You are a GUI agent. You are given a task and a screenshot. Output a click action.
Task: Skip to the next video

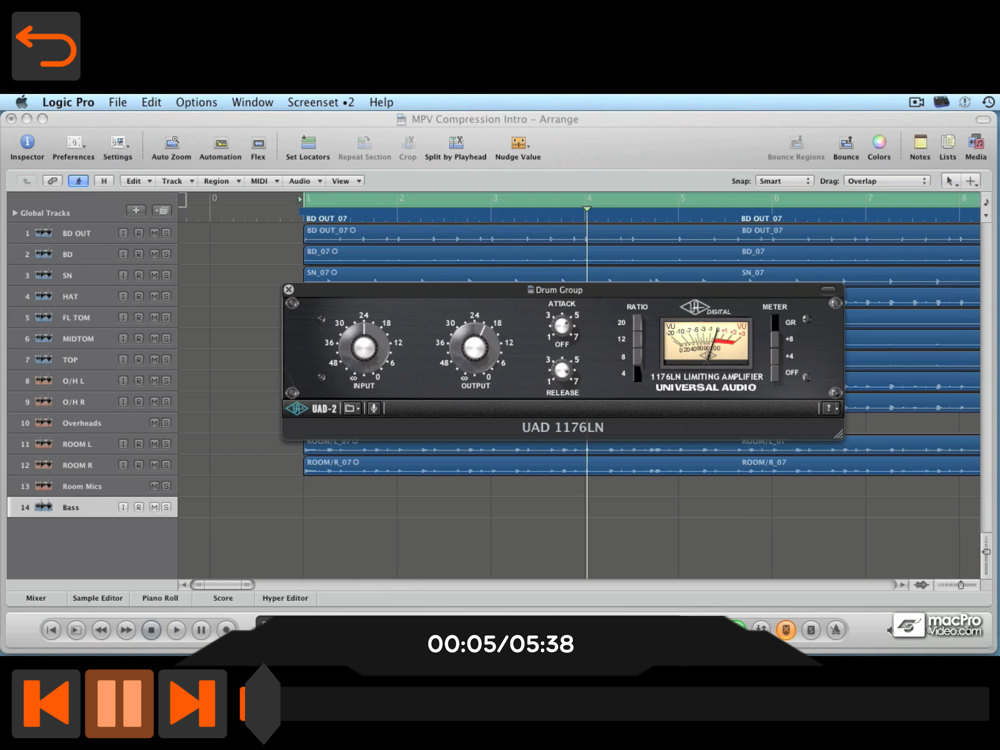[x=193, y=704]
